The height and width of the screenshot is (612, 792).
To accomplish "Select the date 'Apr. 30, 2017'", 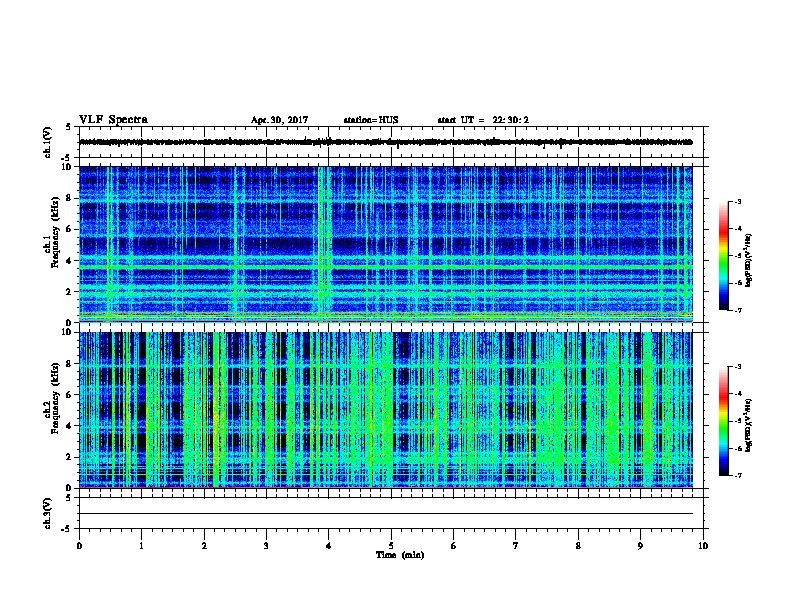I will pos(279,120).
